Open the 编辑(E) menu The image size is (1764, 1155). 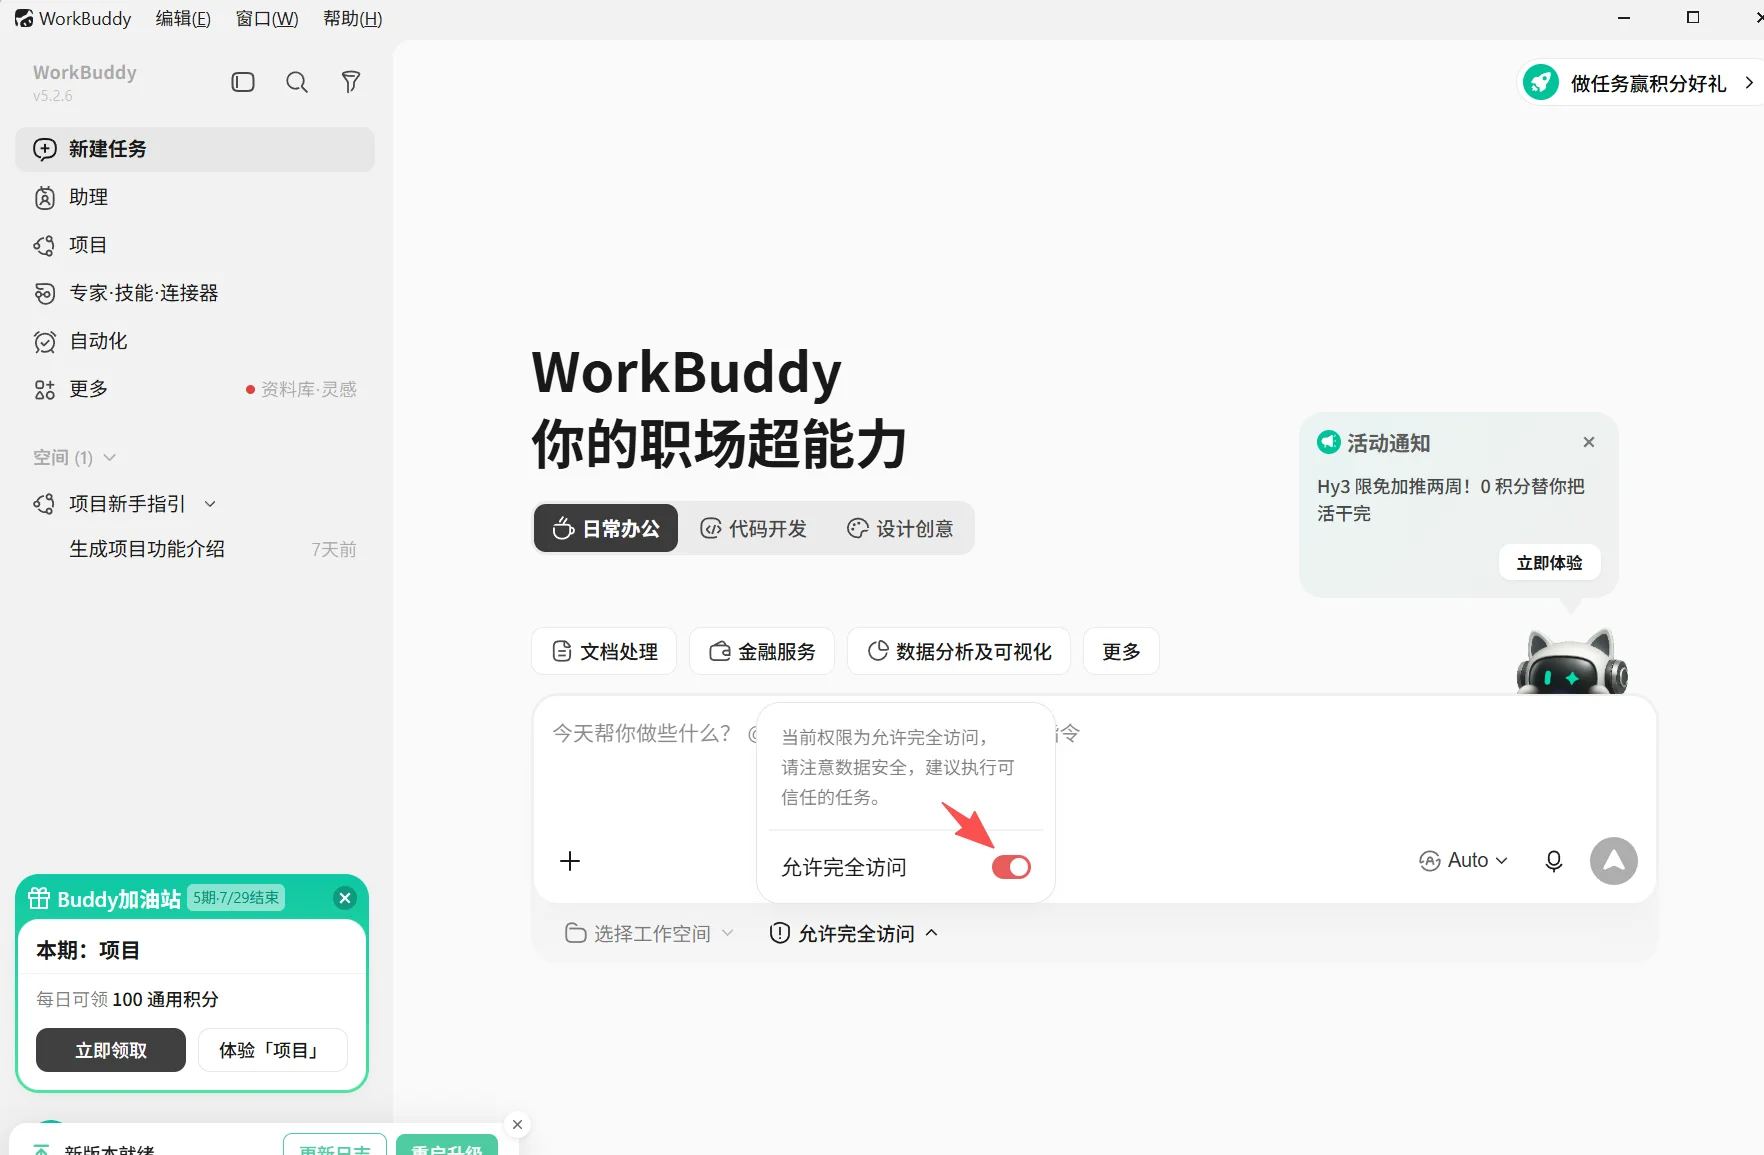[183, 18]
